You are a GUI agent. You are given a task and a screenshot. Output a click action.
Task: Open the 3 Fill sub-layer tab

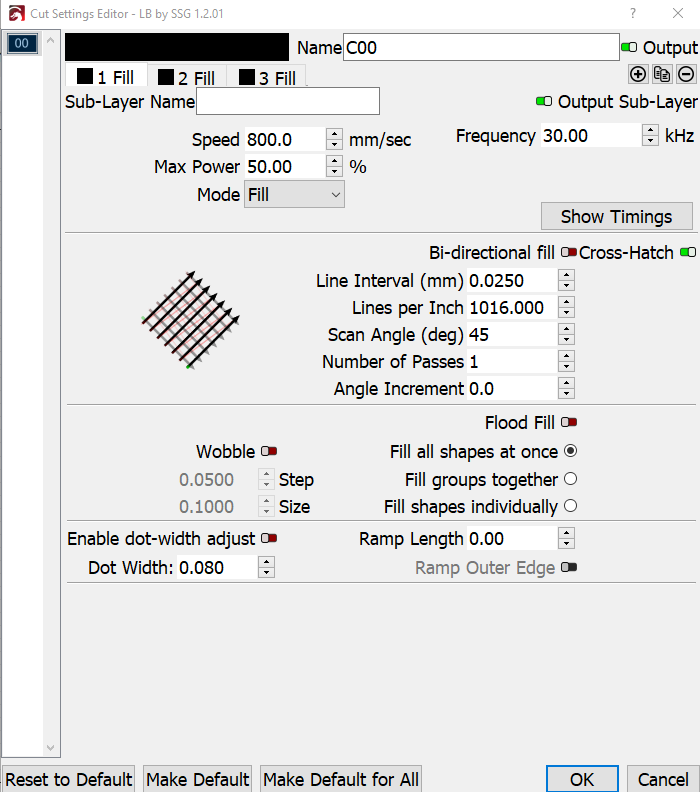tap(266, 78)
